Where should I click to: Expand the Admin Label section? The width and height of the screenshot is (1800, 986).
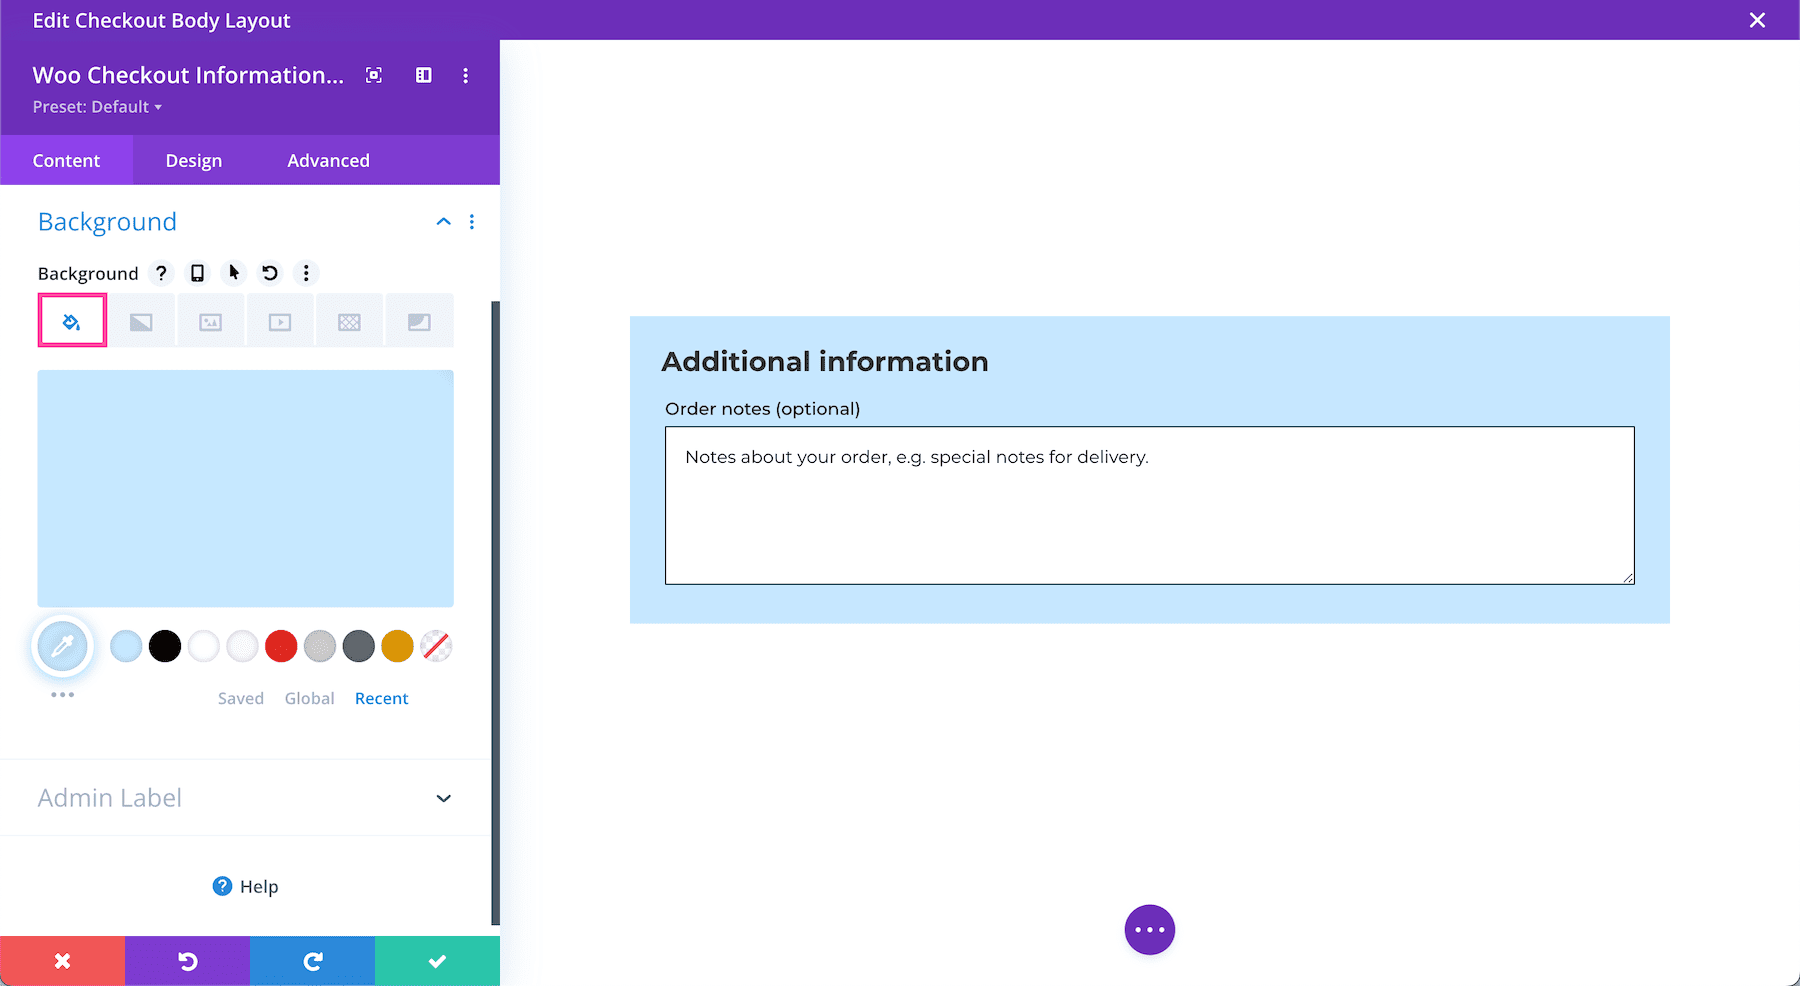245,798
